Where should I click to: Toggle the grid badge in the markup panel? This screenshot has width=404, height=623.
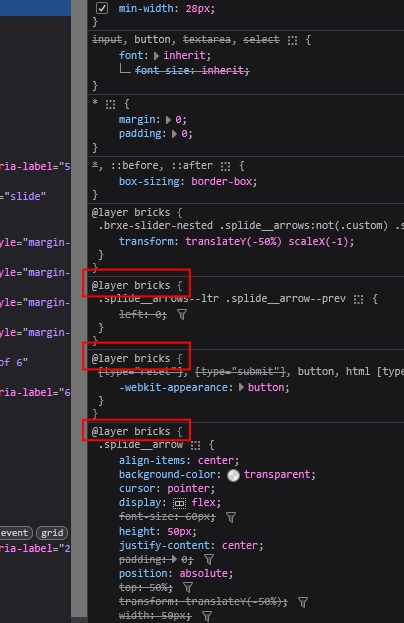[x=52, y=533]
